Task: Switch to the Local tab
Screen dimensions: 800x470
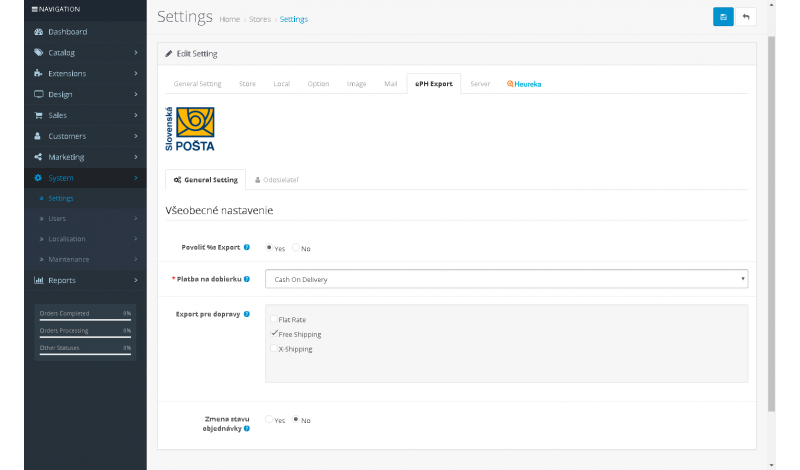Action: tap(282, 84)
